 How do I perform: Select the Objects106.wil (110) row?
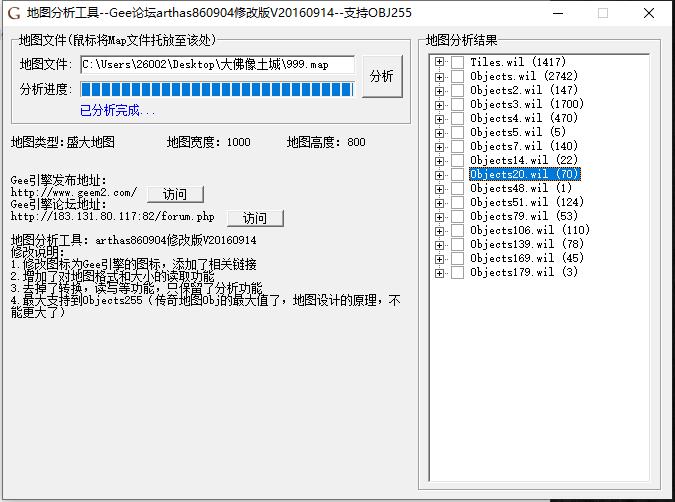(530, 230)
